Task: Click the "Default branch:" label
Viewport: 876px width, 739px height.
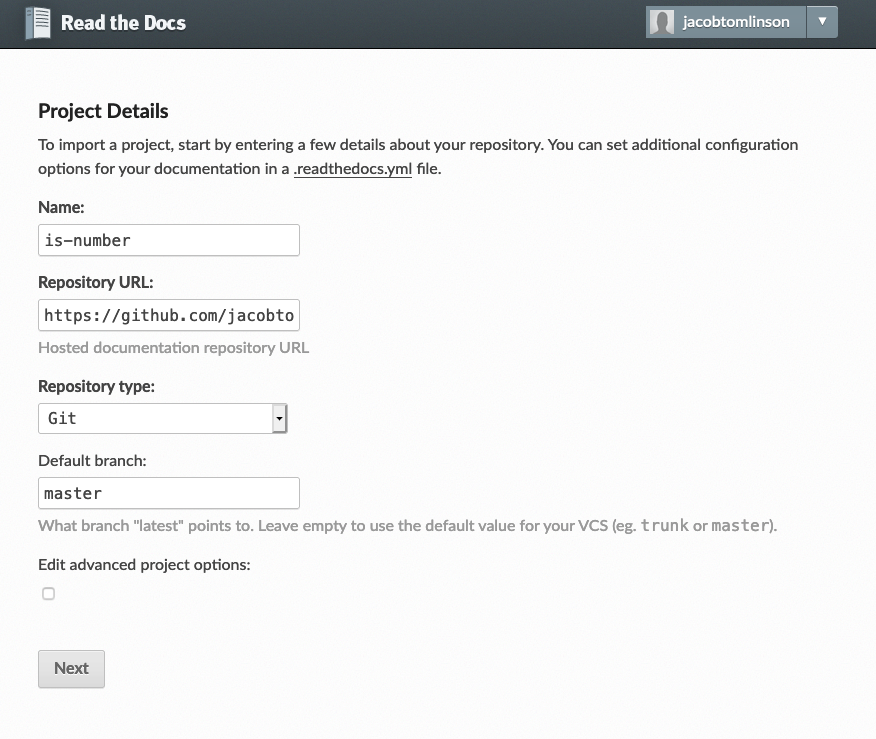Action: point(92,461)
